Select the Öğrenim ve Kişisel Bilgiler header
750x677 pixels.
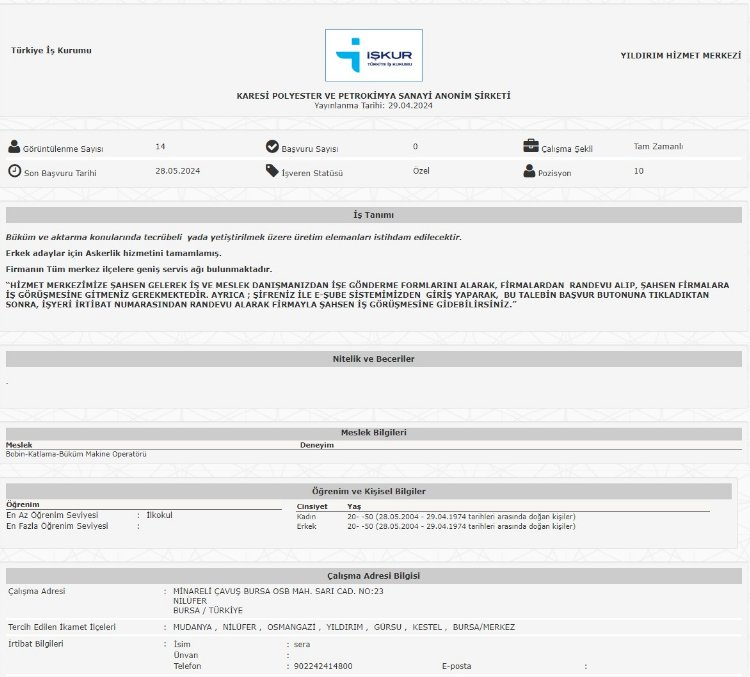(374, 491)
